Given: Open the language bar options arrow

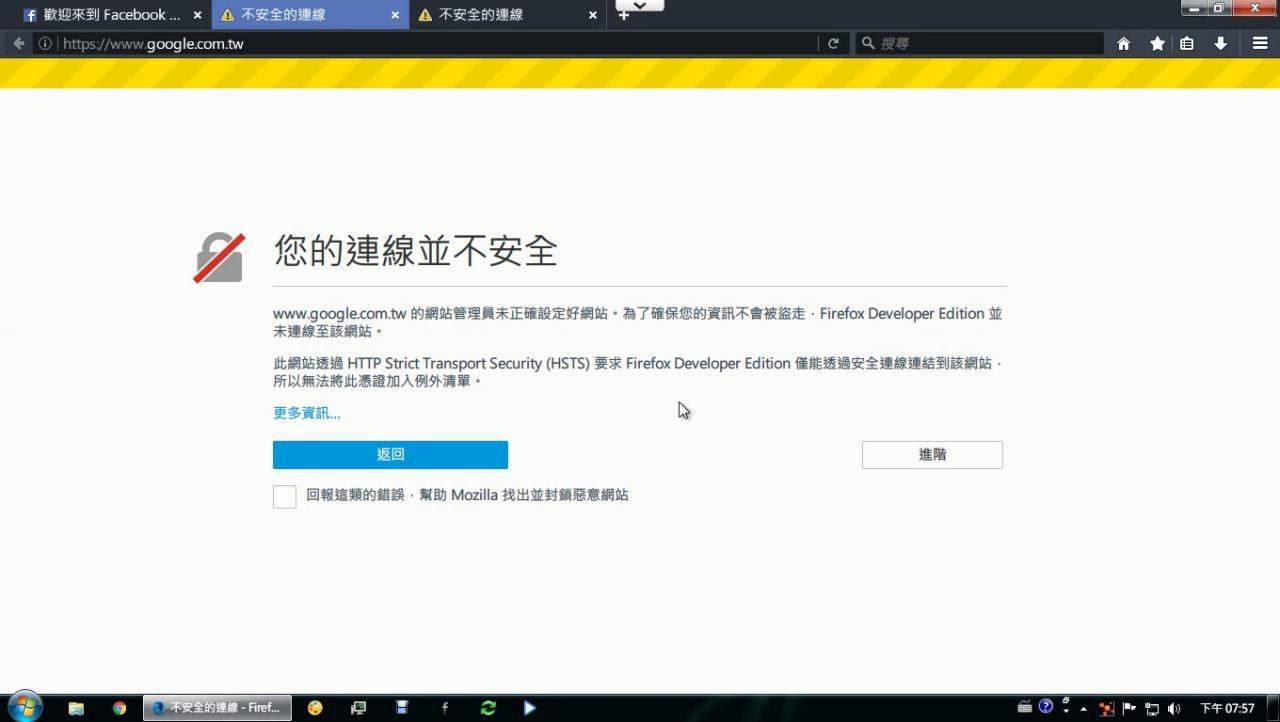Looking at the screenshot, I should pyautogui.click(x=1066, y=711).
